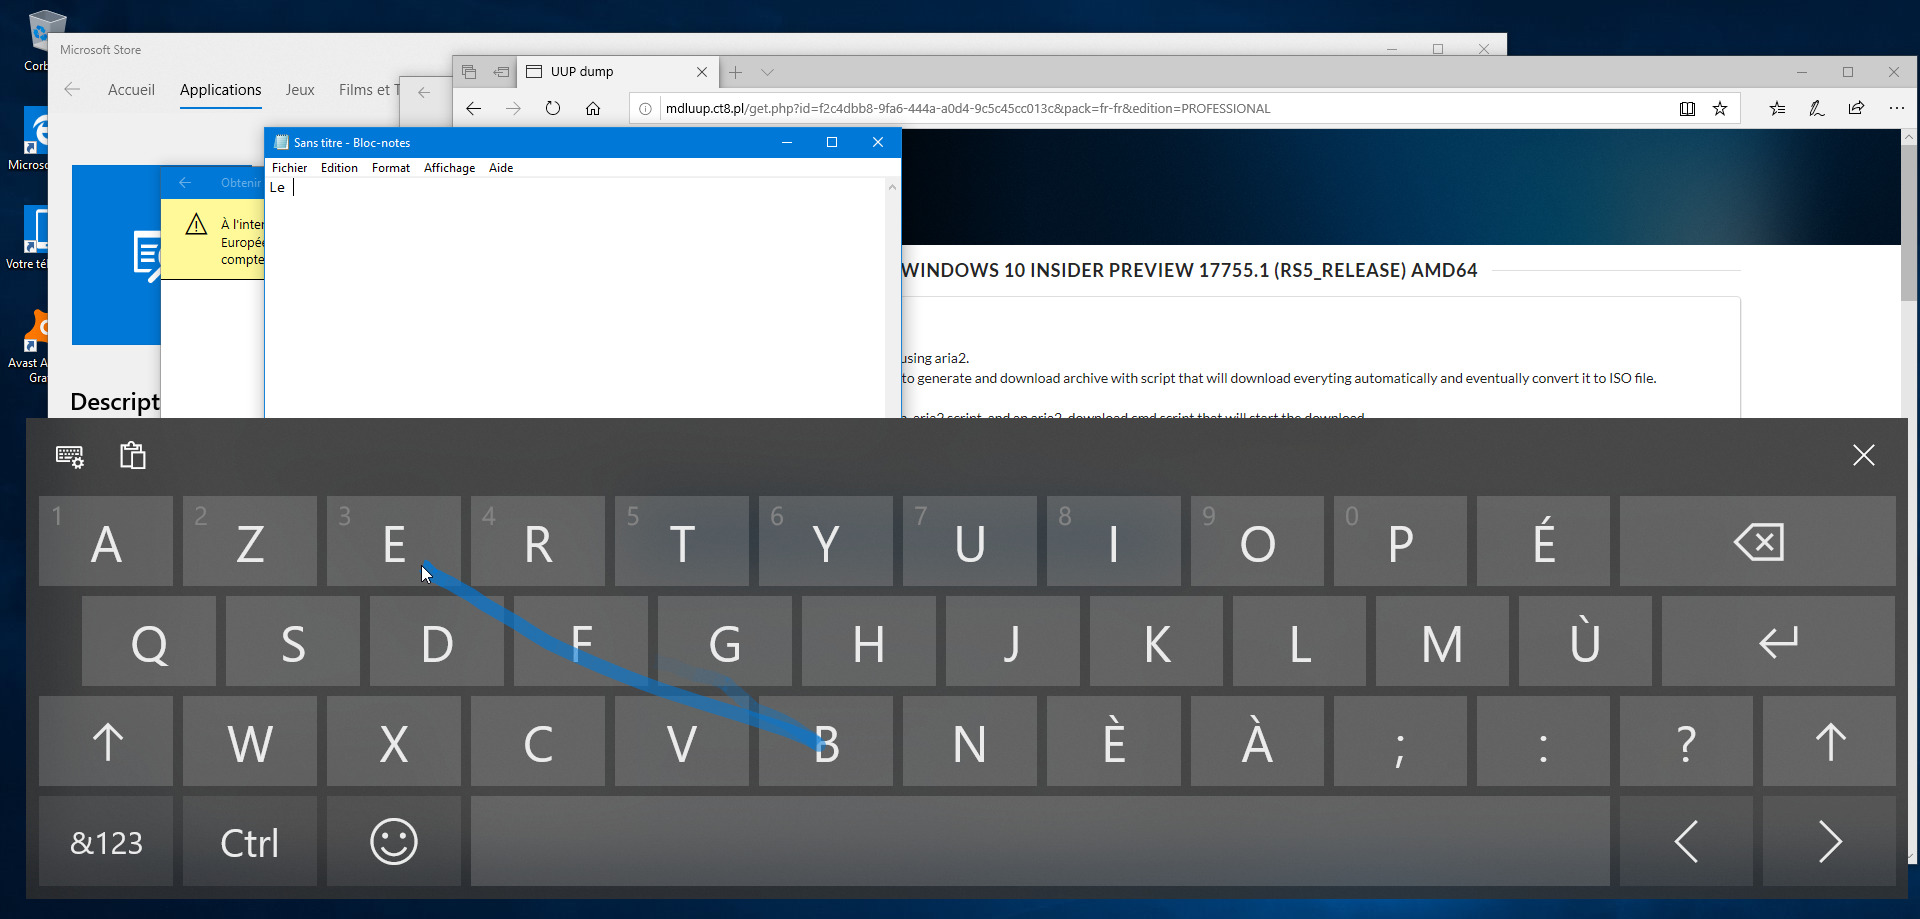Select the UUP dump browser tab
Viewport: 1920px width, 919px height.
coord(617,72)
